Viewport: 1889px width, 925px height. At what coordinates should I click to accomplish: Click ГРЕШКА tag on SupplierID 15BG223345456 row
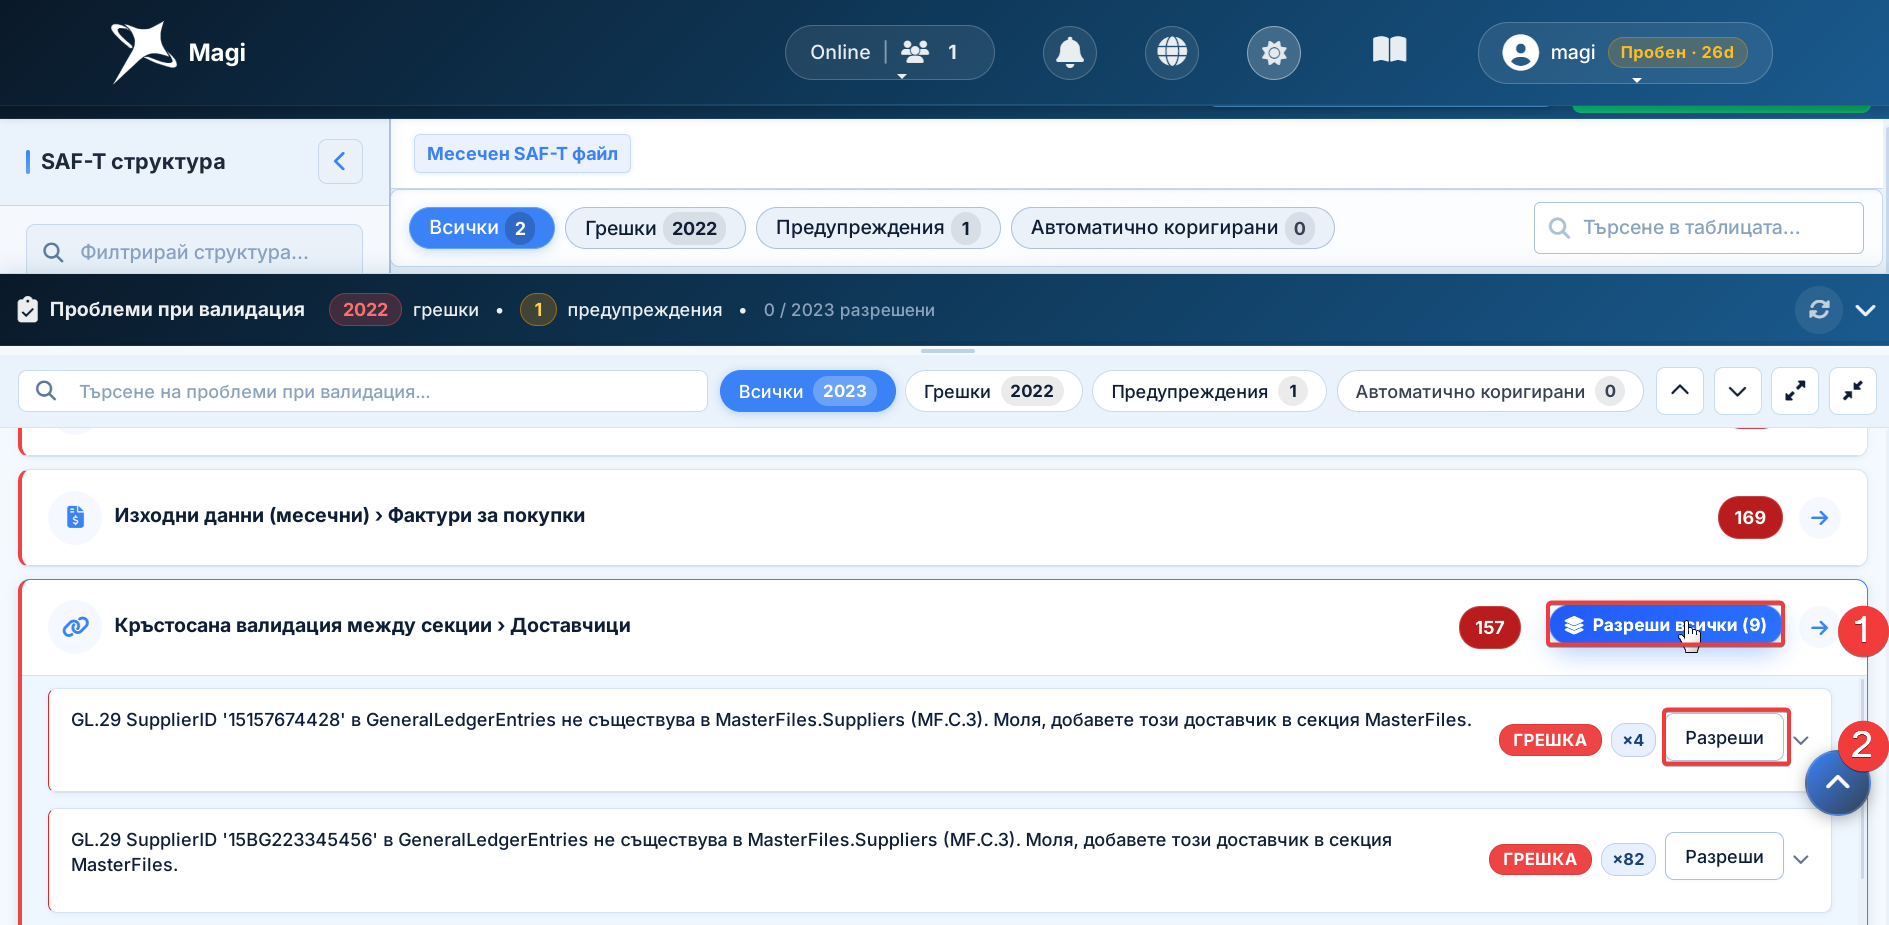point(1540,859)
